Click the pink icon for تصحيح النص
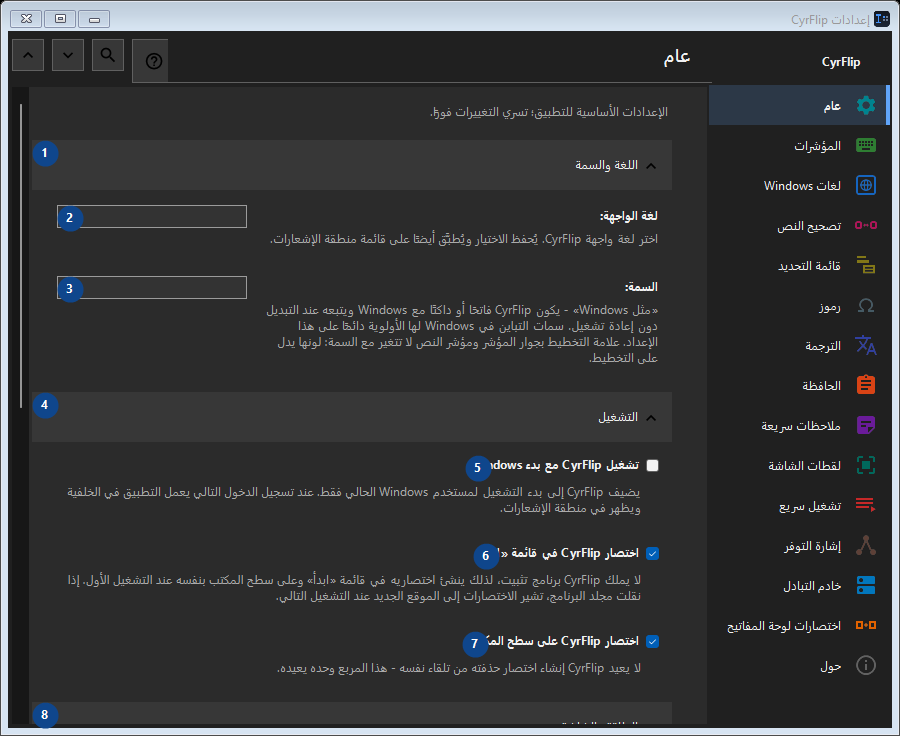 [x=866, y=225]
